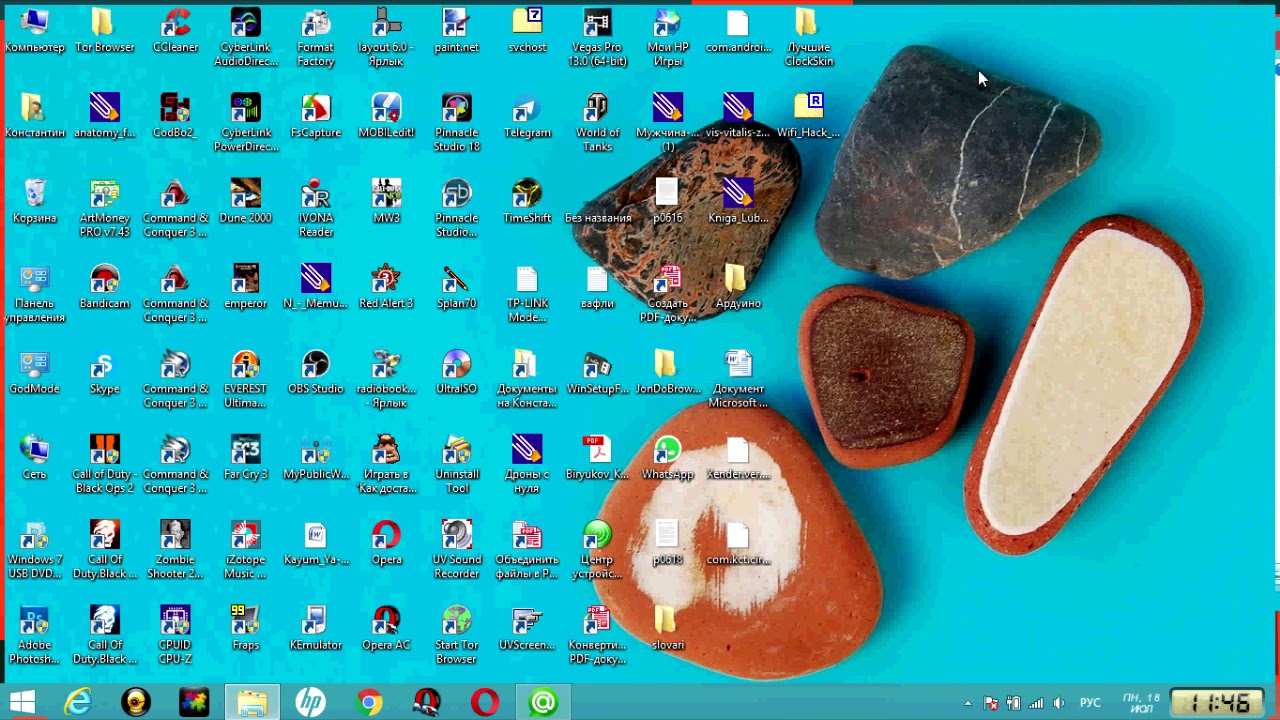Open the red Opera taskbar icon
1280x720 pixels.
click(x=485, y=702)
